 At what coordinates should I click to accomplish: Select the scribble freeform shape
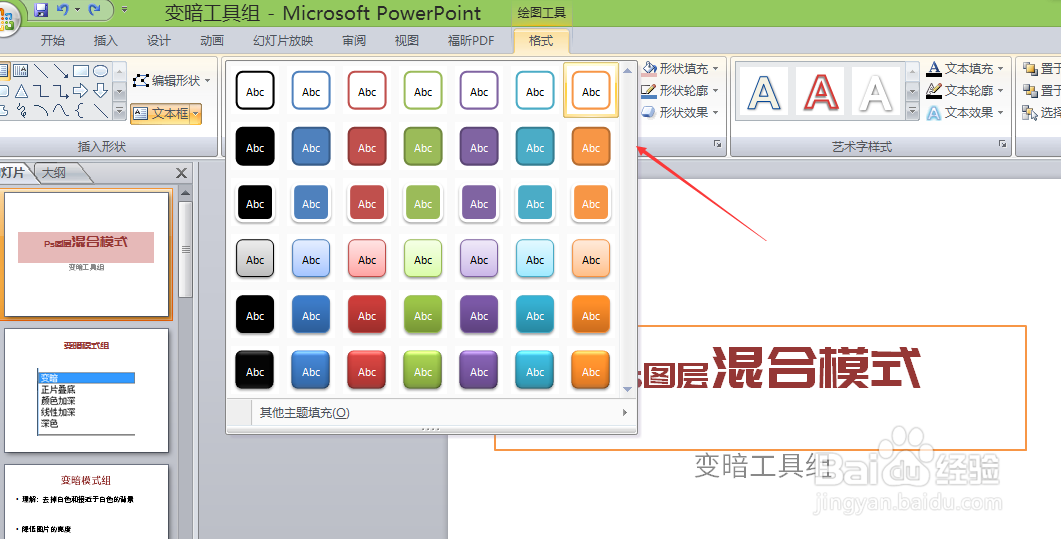[21, 110]
